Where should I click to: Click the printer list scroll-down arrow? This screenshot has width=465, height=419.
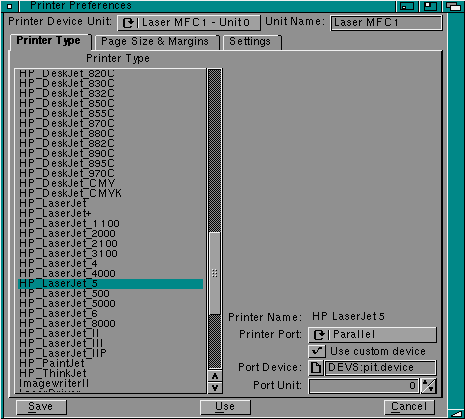(x=215, y=388)
